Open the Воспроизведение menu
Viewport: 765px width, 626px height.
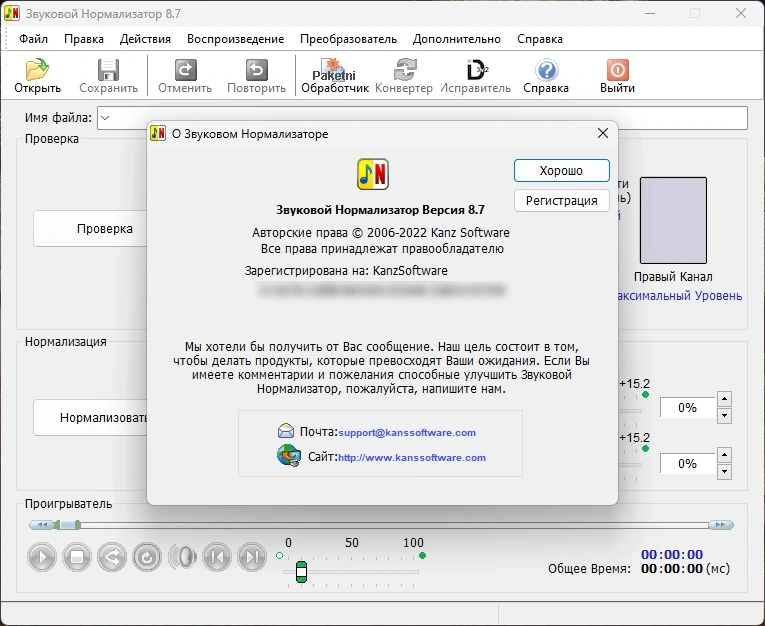point(236,39)
